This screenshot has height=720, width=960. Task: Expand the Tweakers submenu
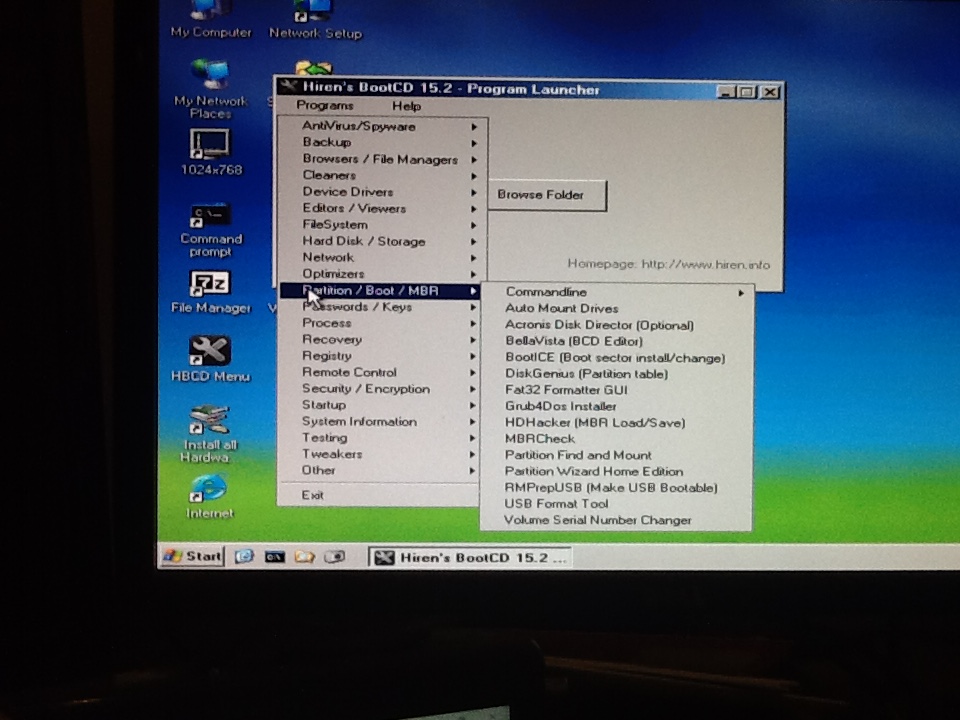coord(381,454)
